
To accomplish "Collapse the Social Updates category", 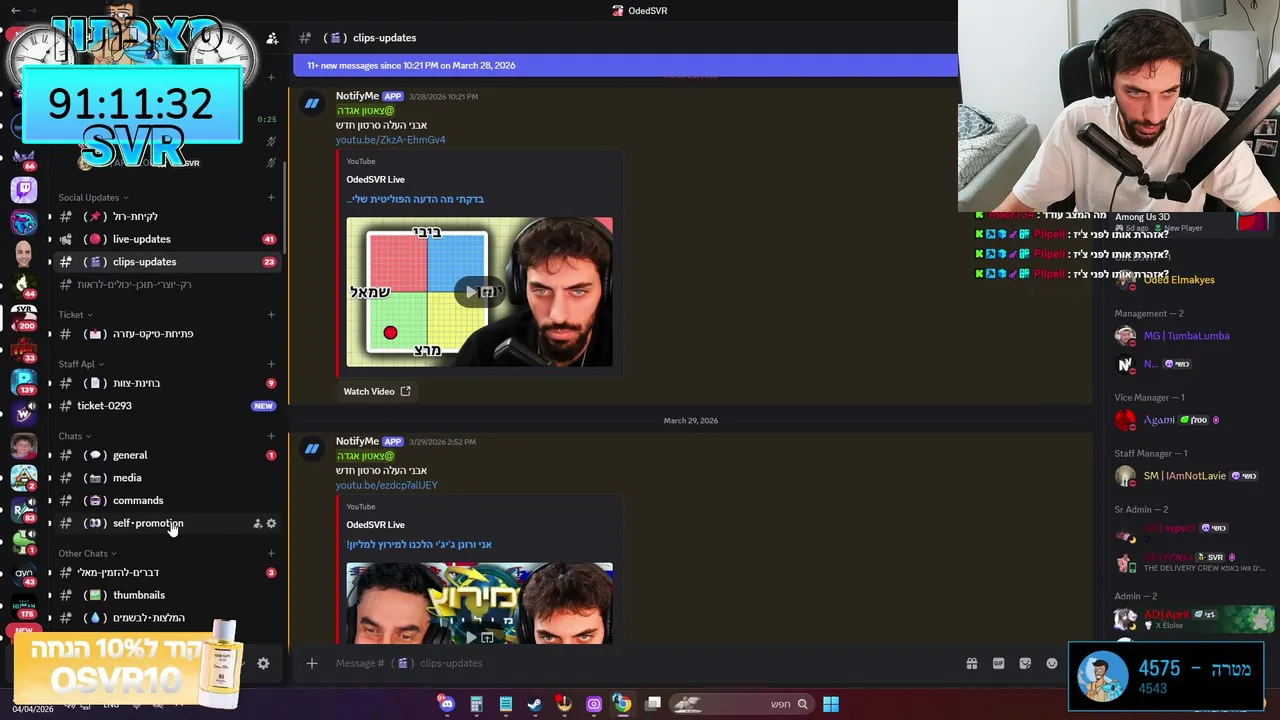I will point(93,197).
